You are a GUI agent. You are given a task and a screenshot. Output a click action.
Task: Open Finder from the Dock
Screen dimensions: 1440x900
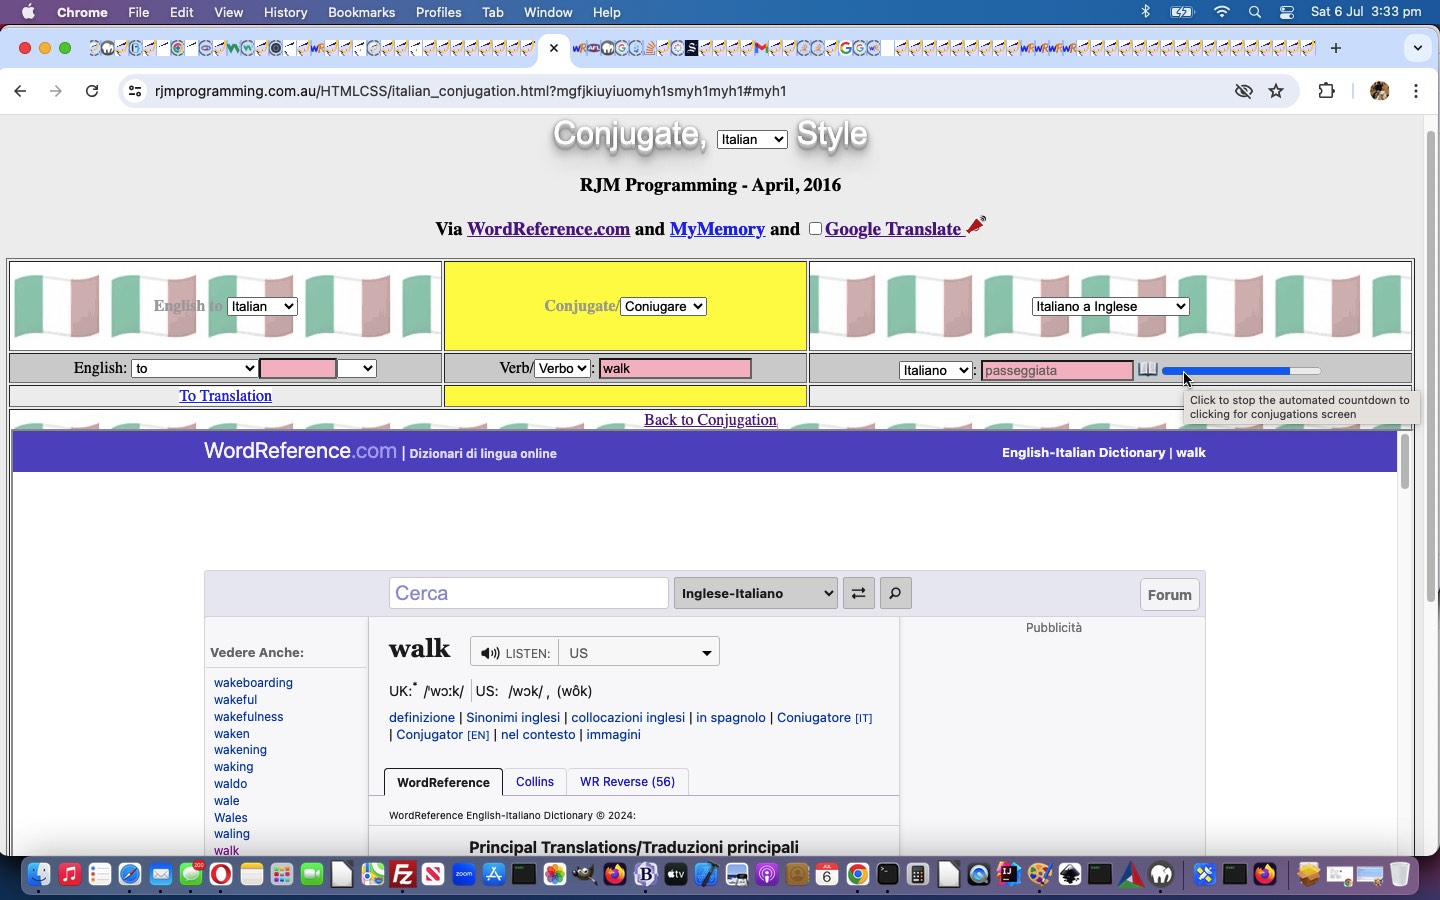[x=38, y=875]
